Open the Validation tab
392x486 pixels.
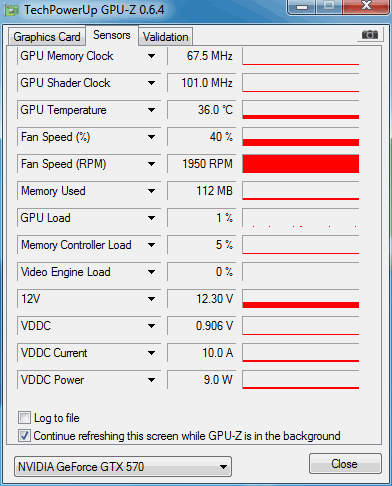166,37
